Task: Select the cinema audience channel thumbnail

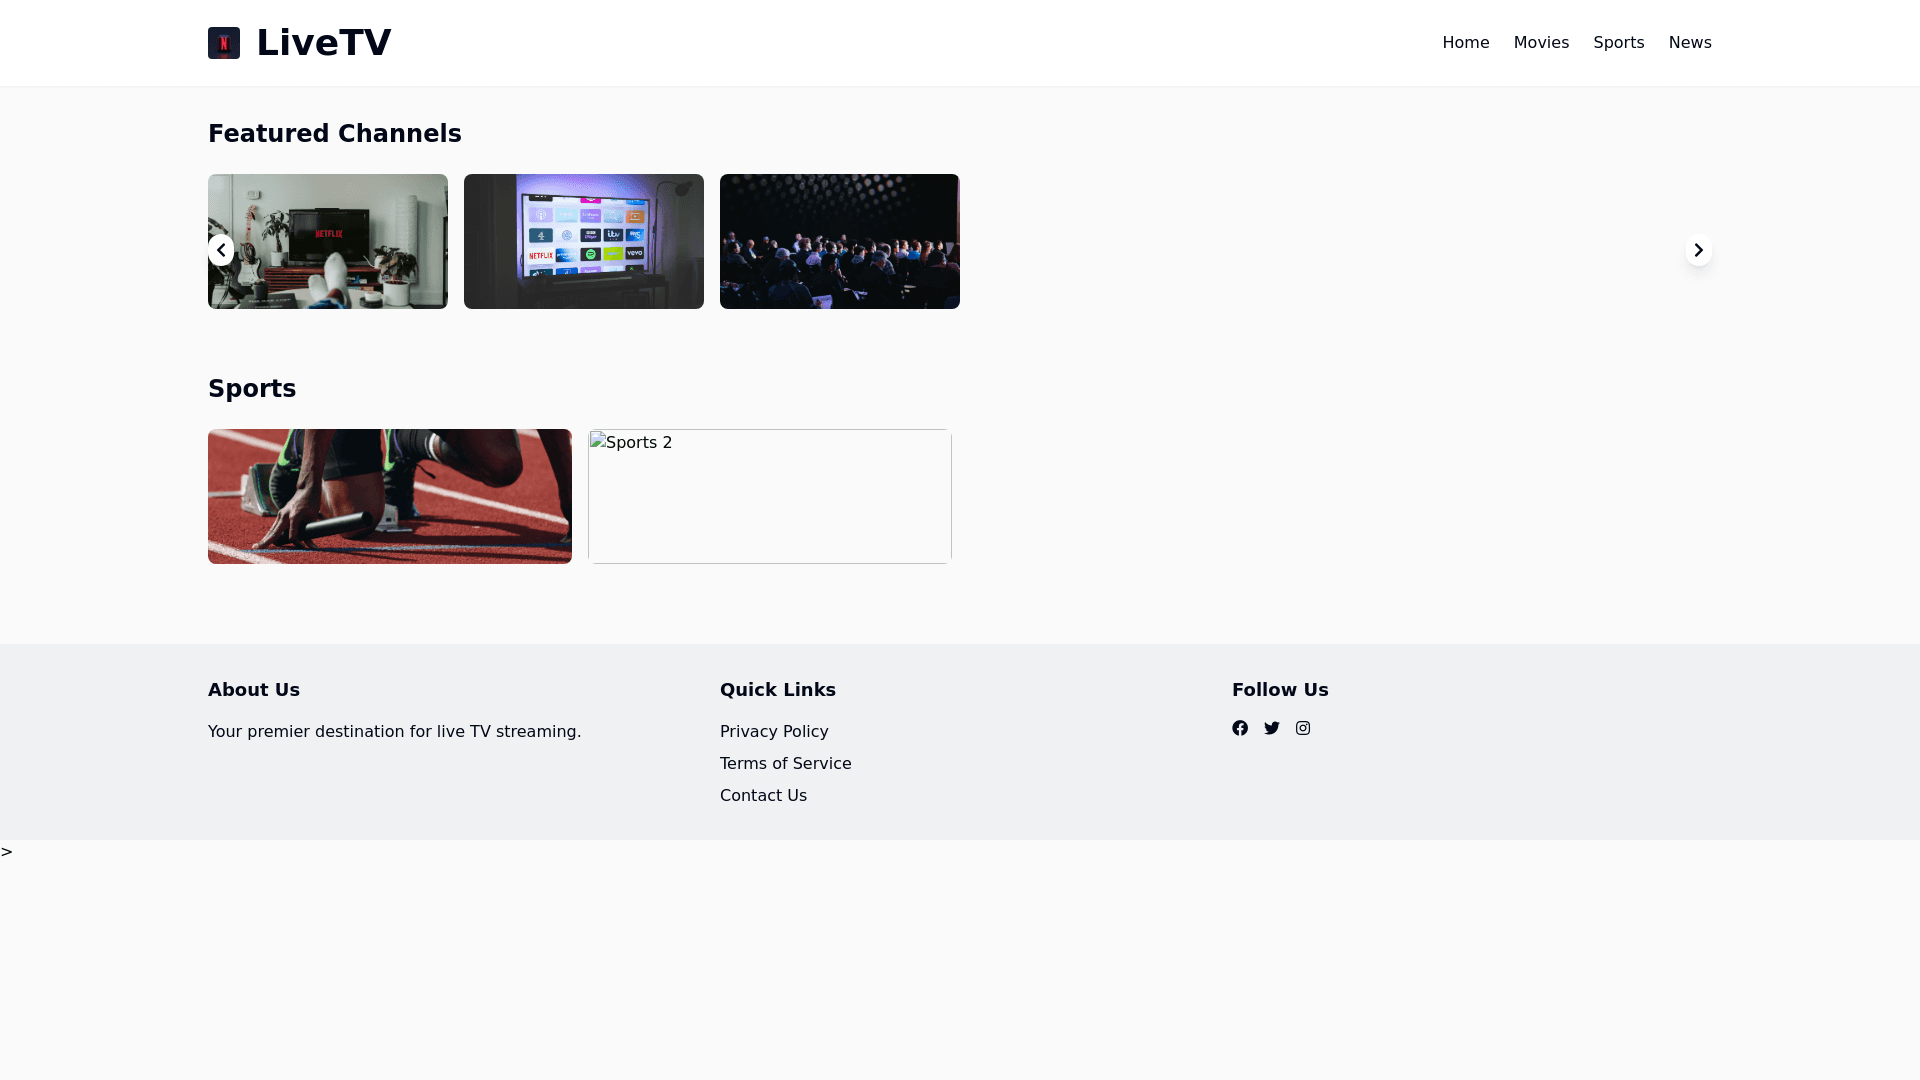Action: pos(840,241)
